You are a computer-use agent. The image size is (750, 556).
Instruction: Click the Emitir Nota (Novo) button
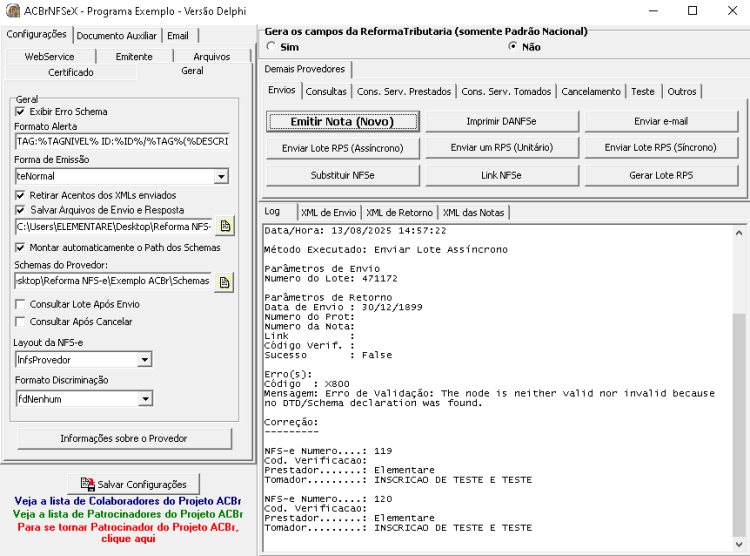click(x=342, y=122)
